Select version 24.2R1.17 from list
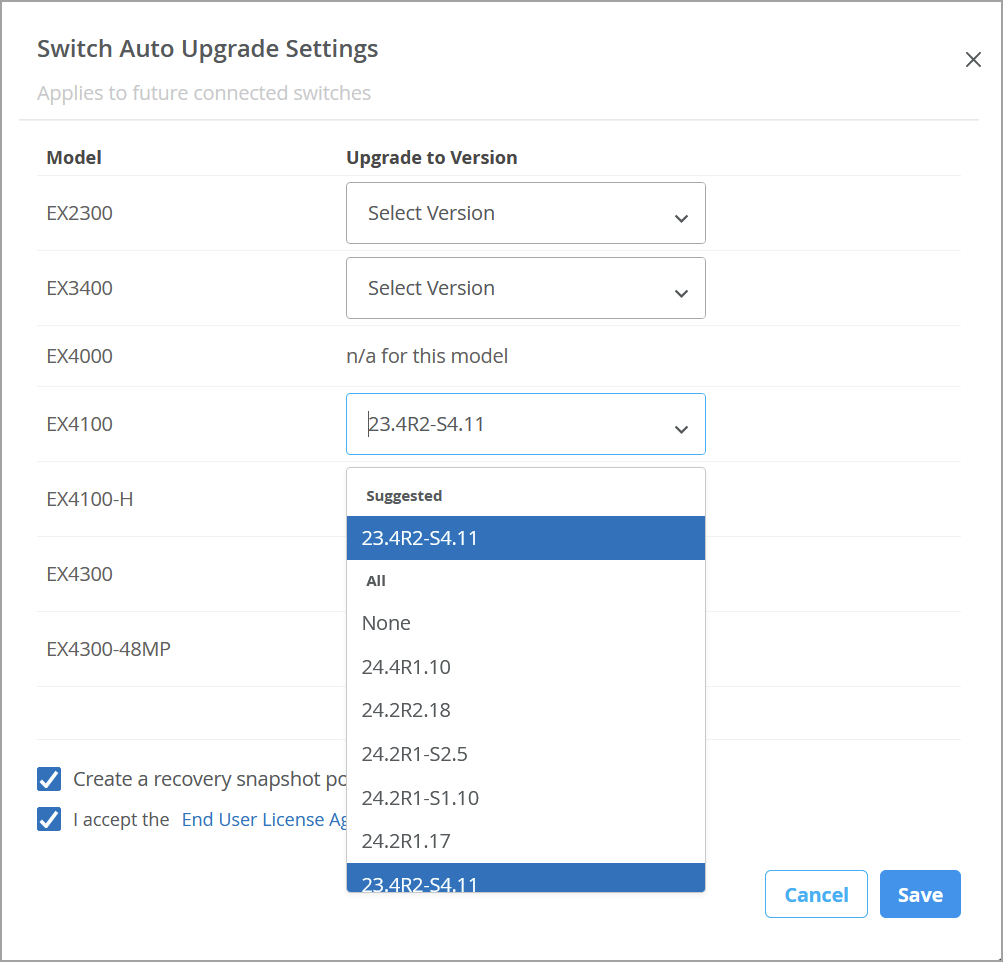 click(525, 841)
